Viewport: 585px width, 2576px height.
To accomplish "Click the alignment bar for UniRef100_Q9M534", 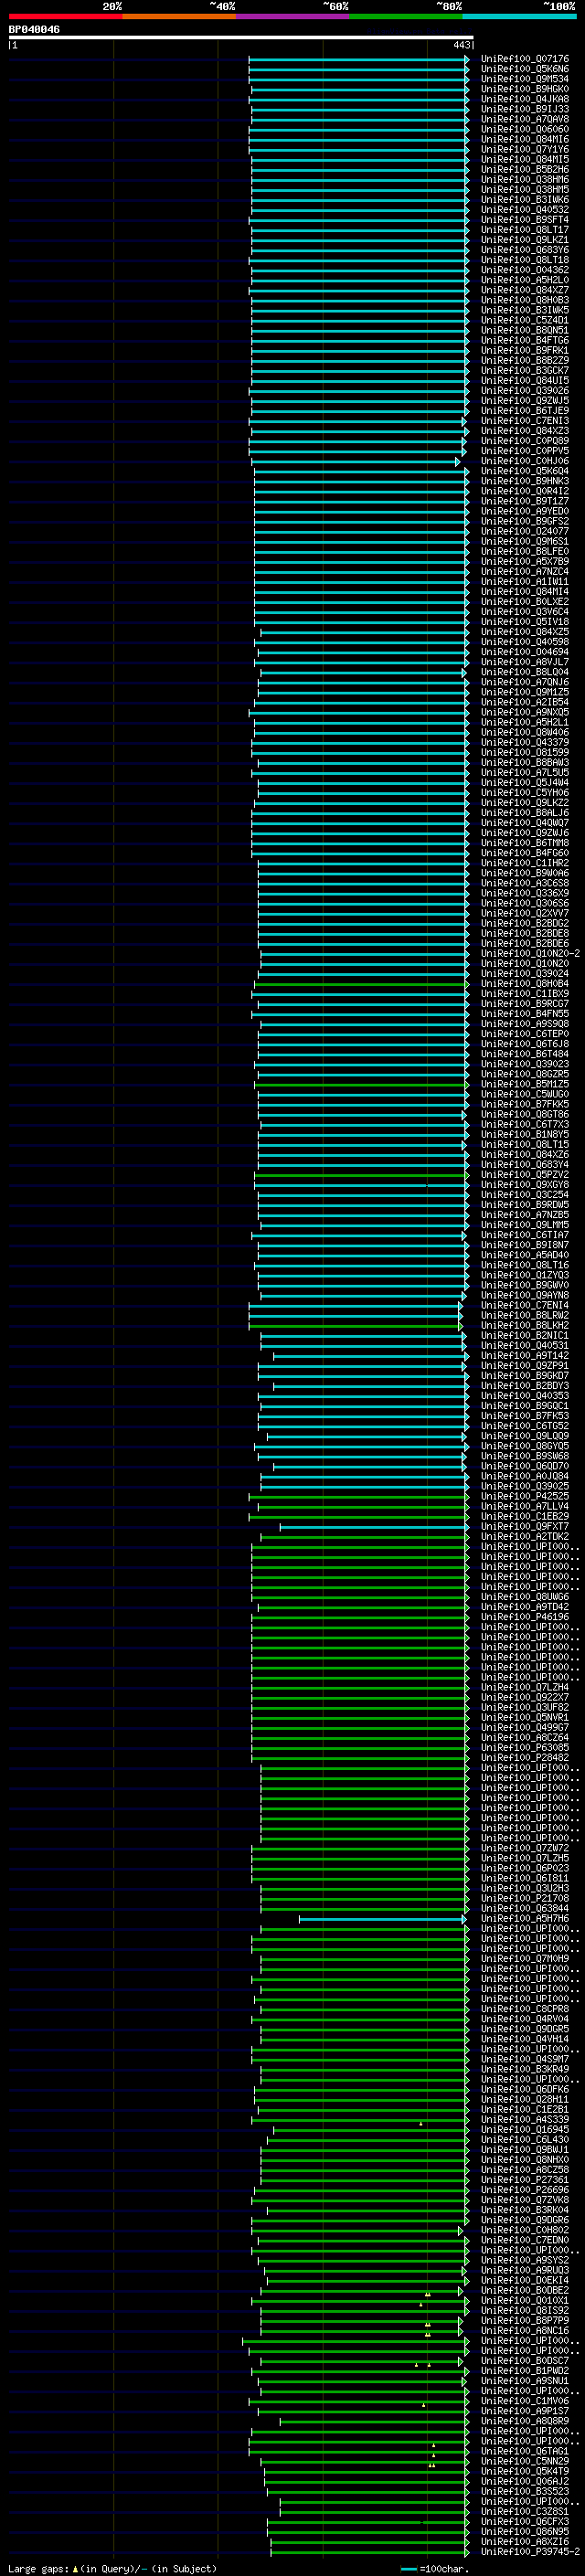I will [358, 79].
